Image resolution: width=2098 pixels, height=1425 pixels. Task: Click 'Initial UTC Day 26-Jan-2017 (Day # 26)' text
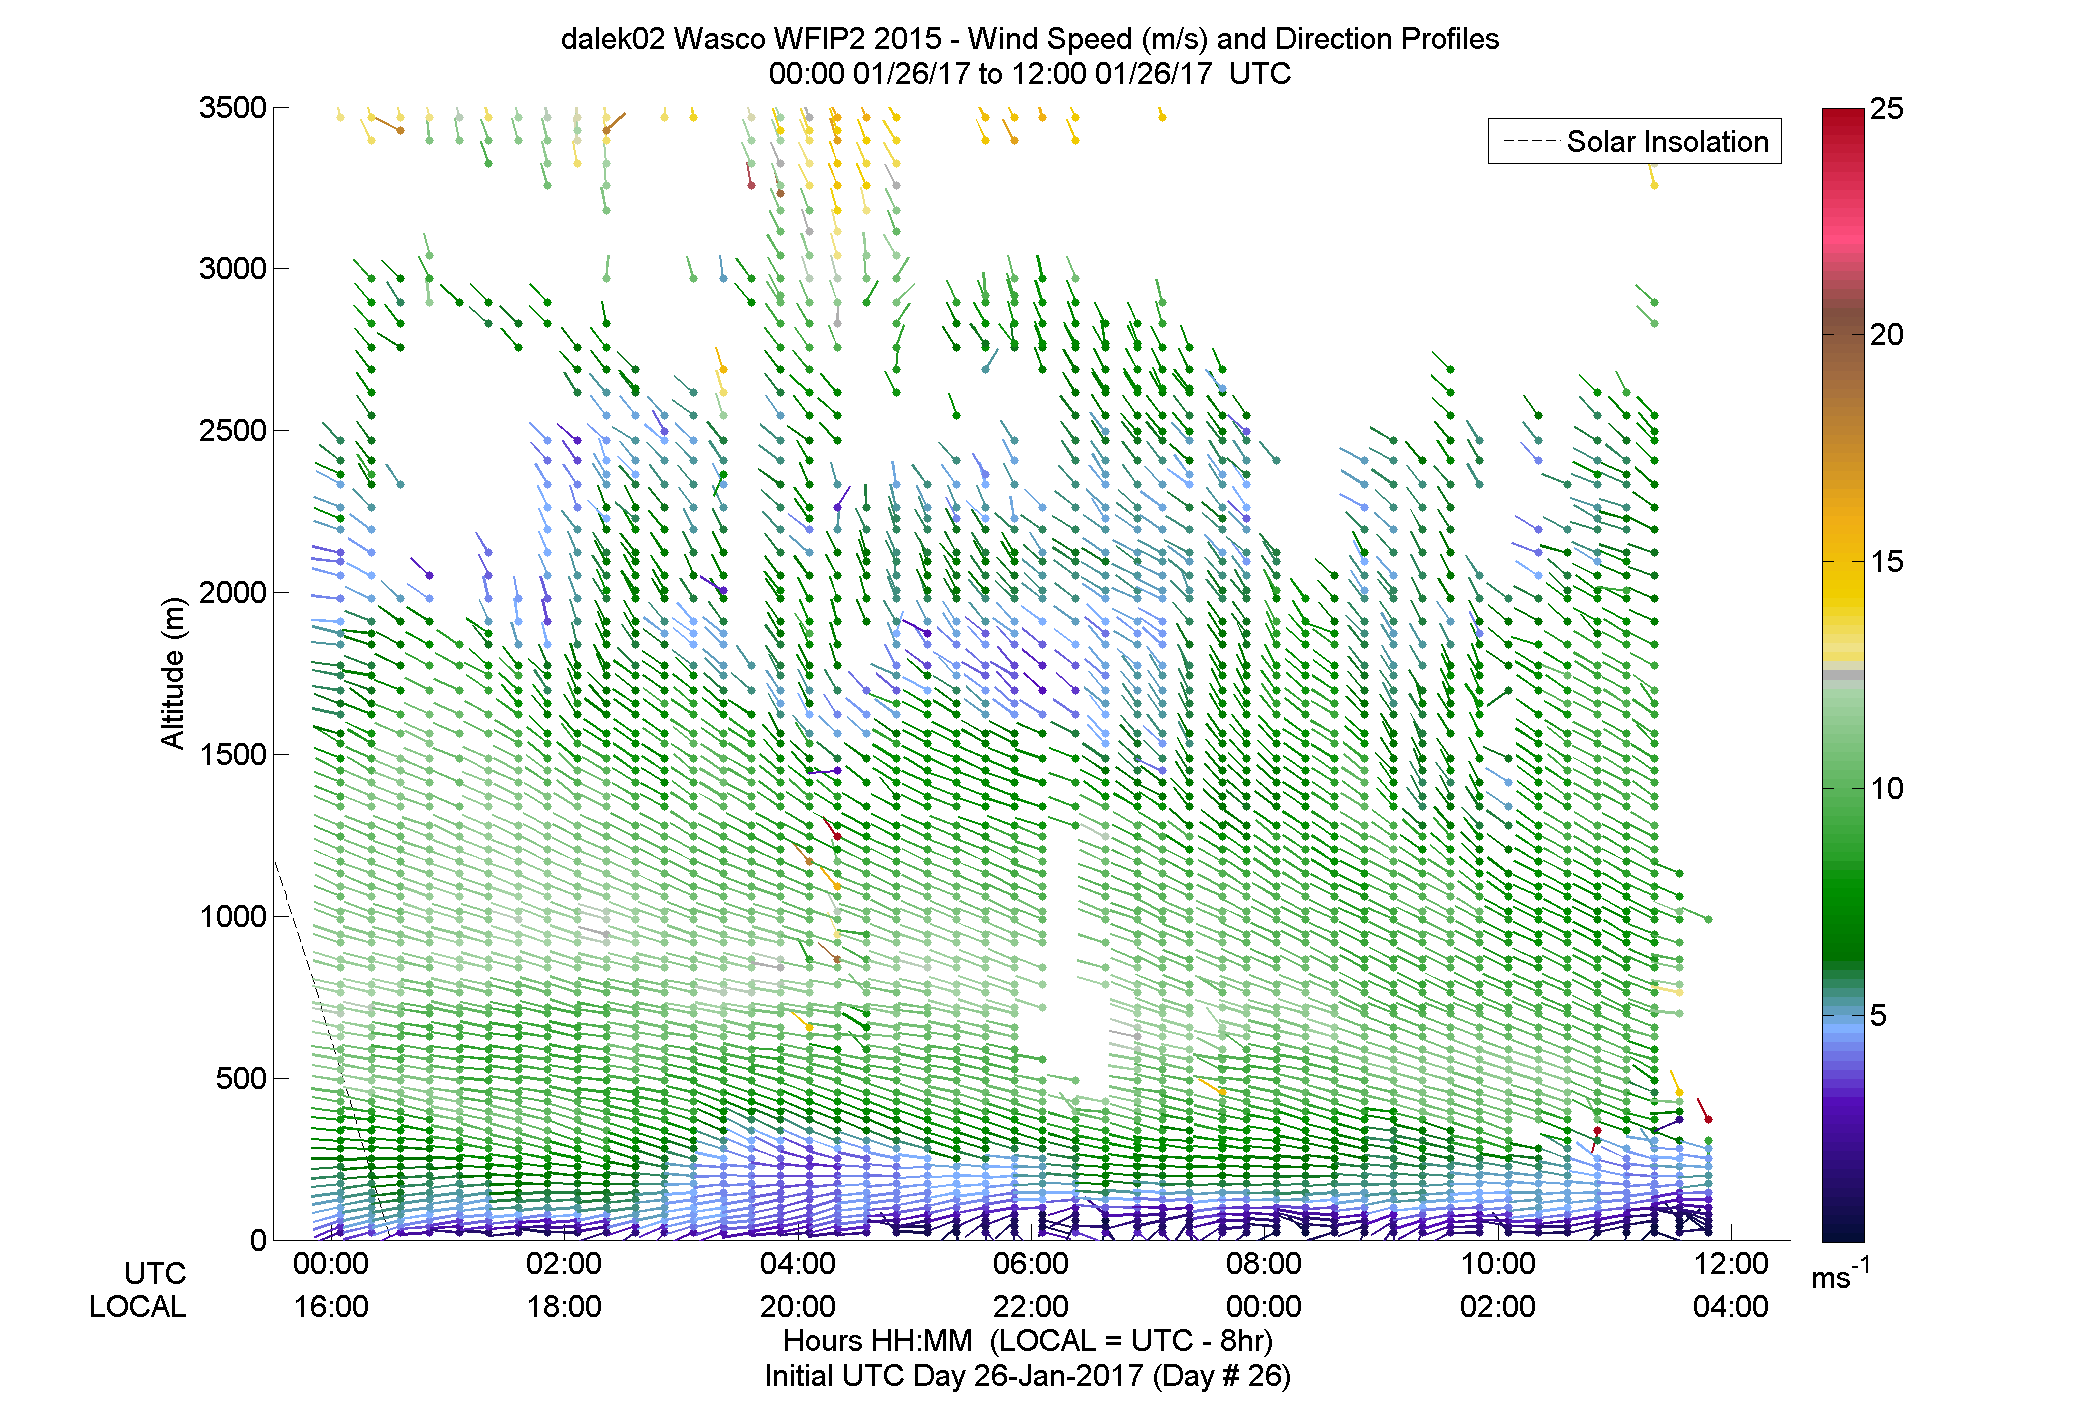tap(1028, 1377)
